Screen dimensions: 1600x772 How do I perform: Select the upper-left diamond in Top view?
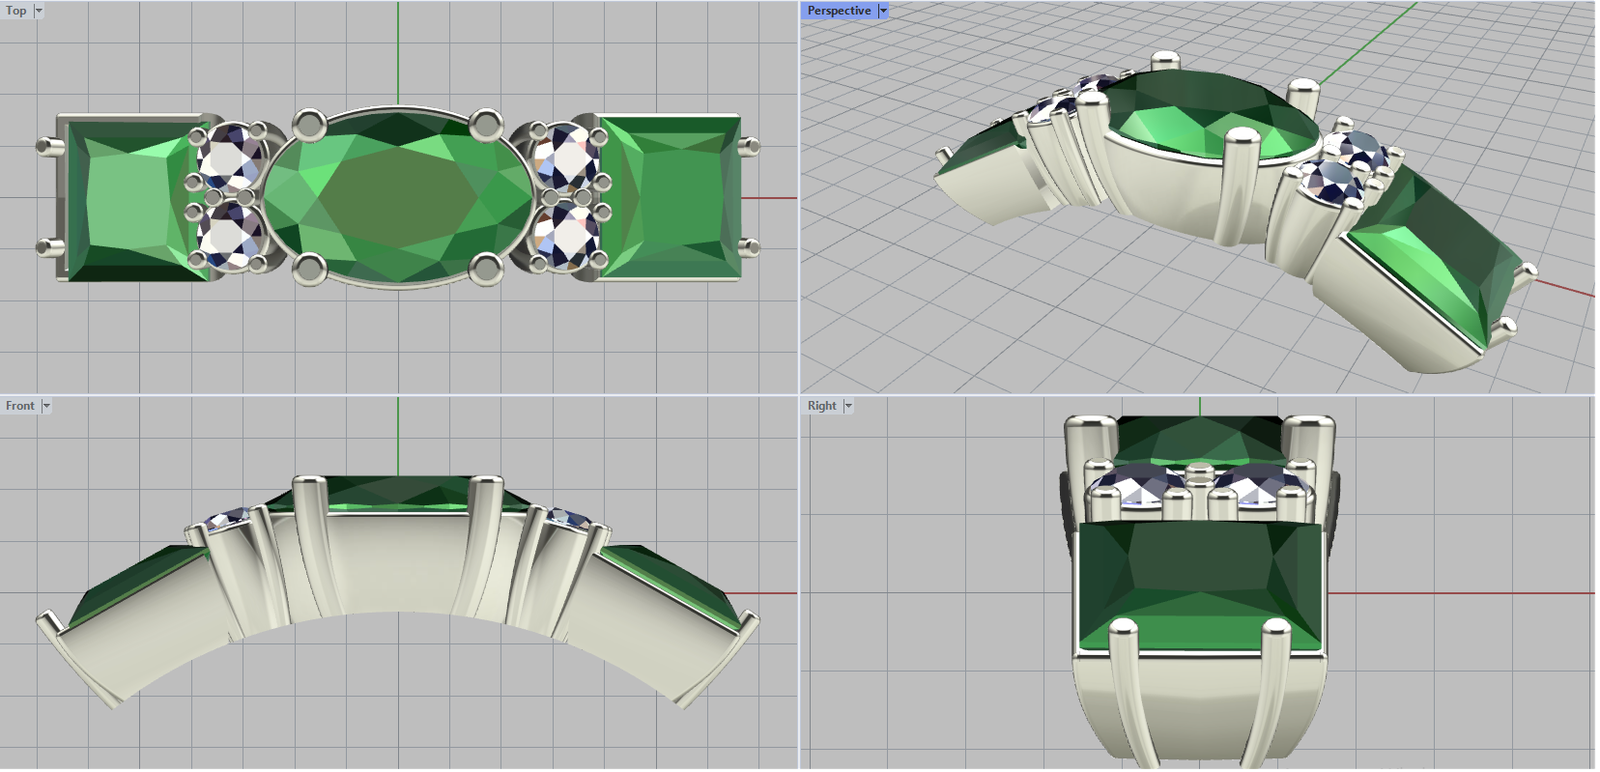(231, 157)
